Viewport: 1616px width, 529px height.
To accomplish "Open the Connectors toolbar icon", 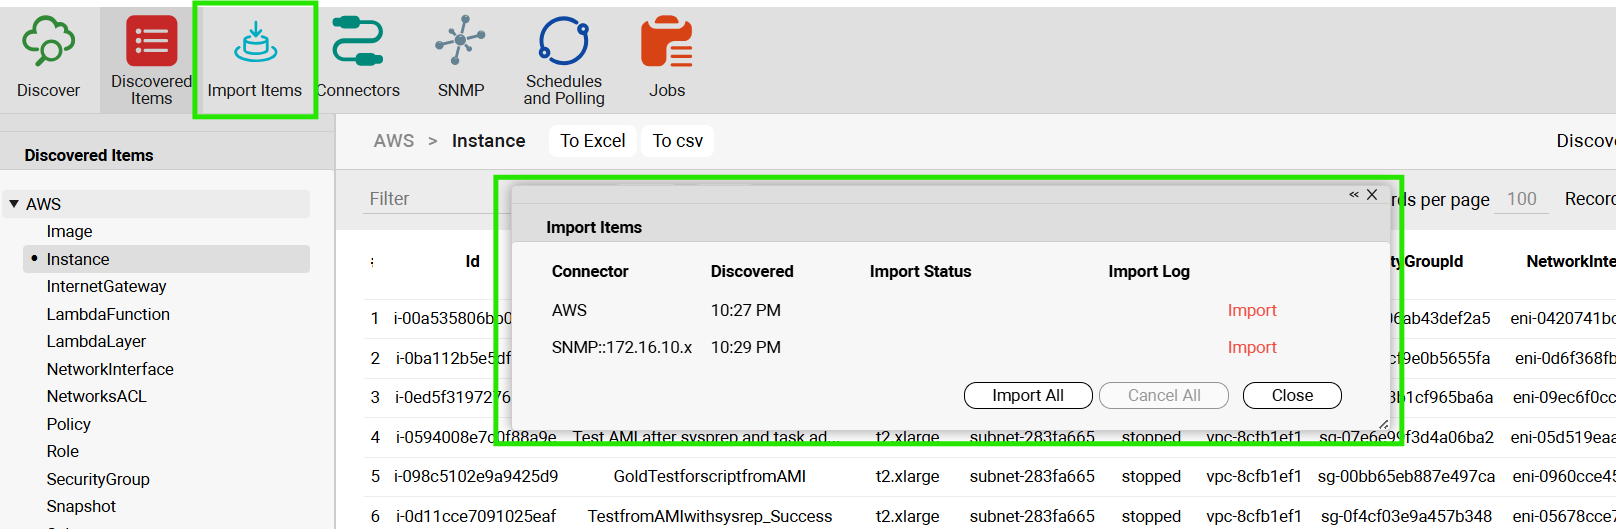I will (358, 43).
